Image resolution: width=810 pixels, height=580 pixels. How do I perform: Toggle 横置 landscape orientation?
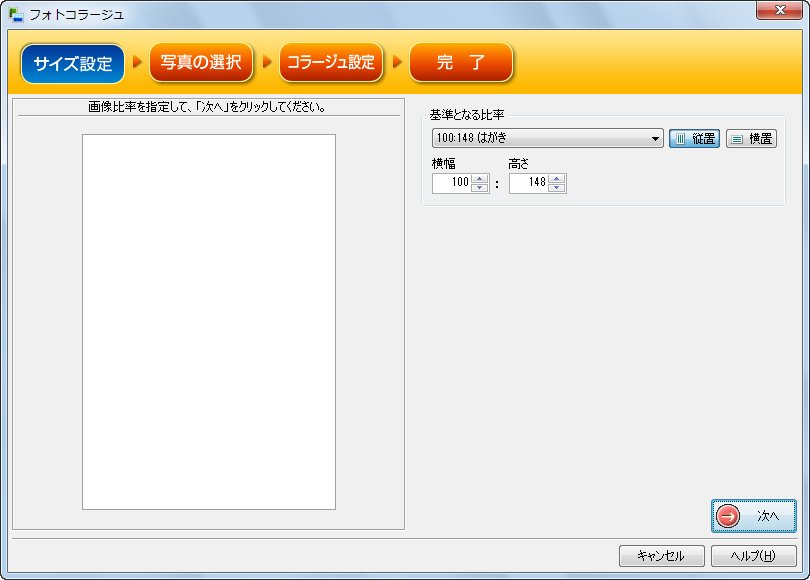point(752,138)
